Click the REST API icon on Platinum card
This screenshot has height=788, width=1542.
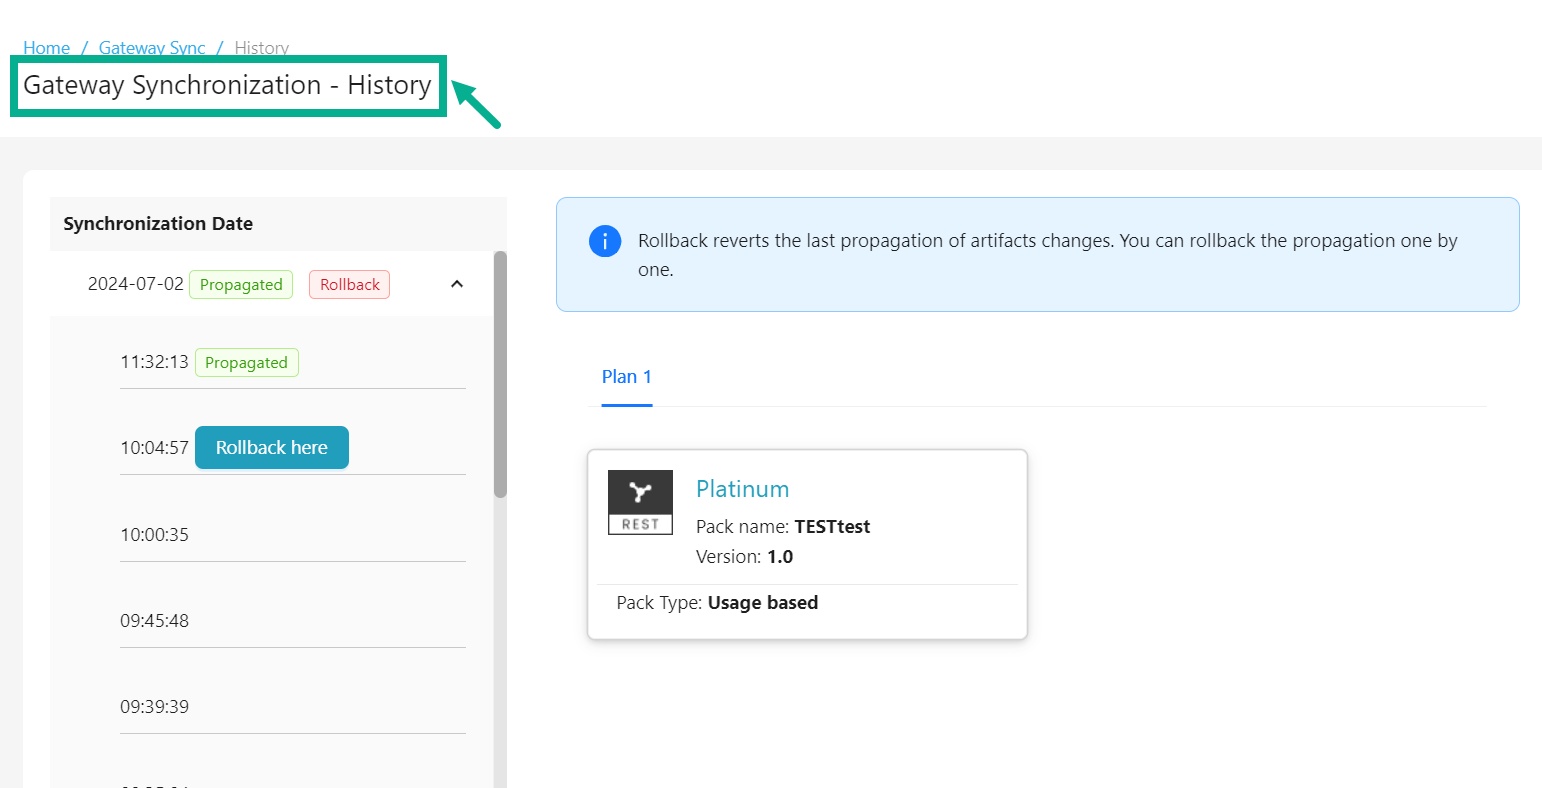point(640,502)
